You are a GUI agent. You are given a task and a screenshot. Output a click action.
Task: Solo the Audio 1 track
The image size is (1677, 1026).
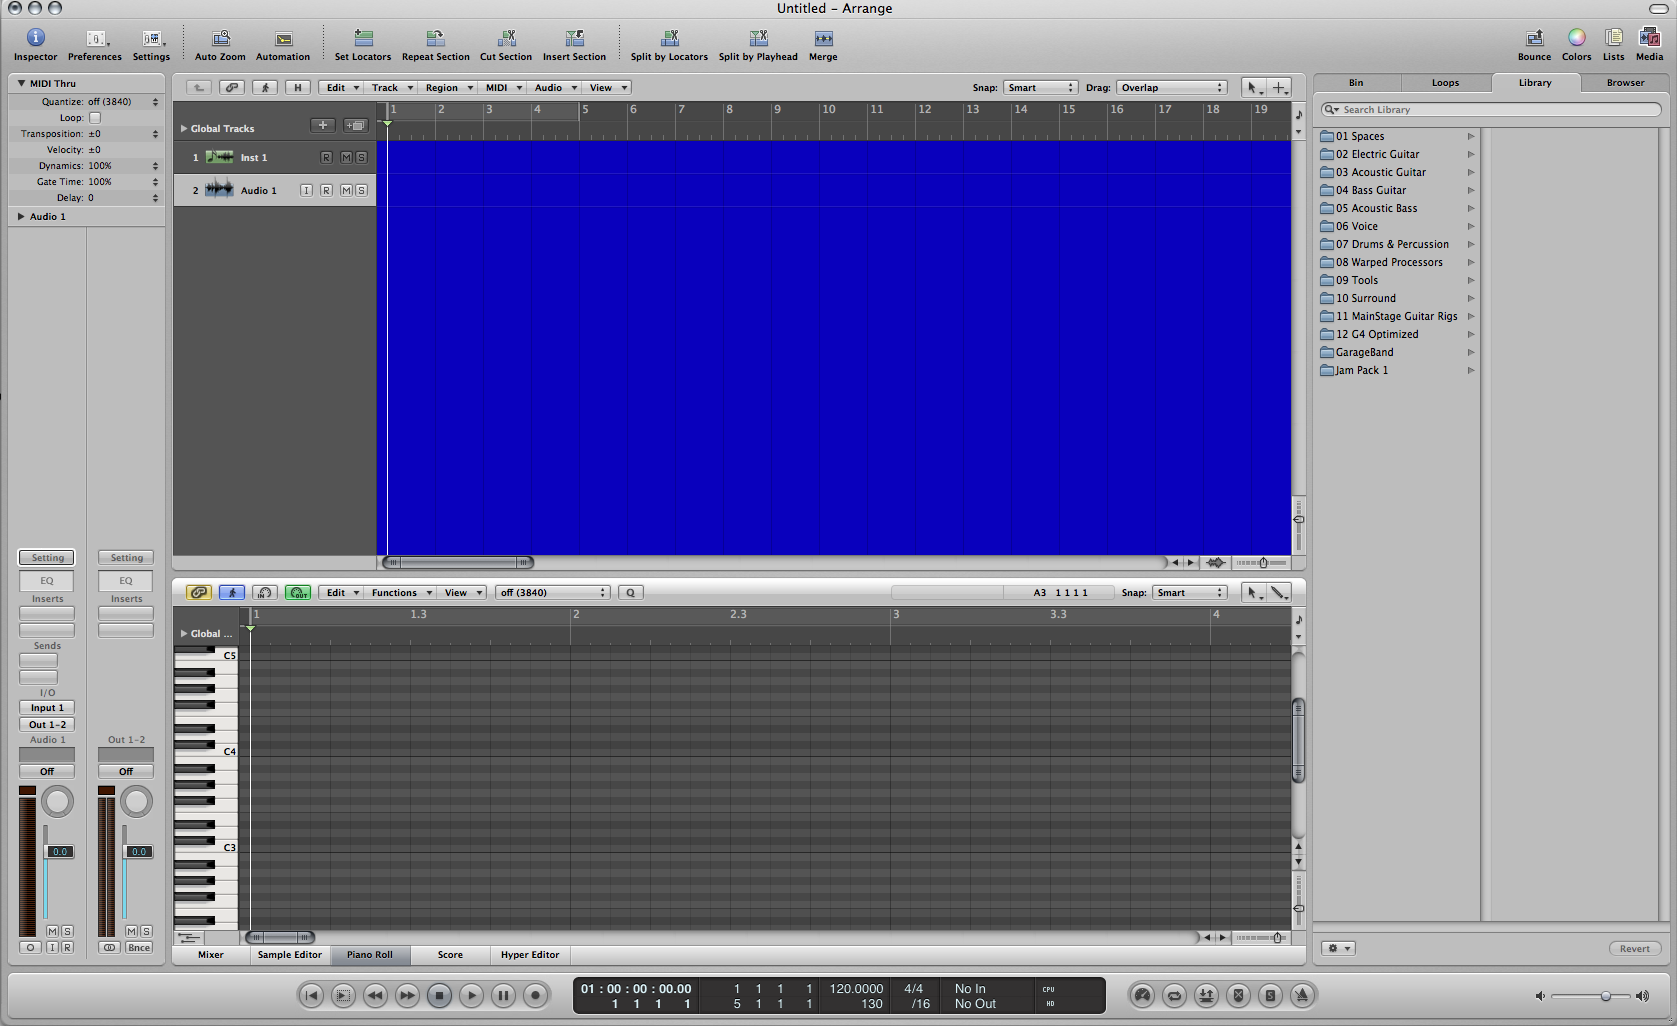pyautogui.click(x=361, y=191)
